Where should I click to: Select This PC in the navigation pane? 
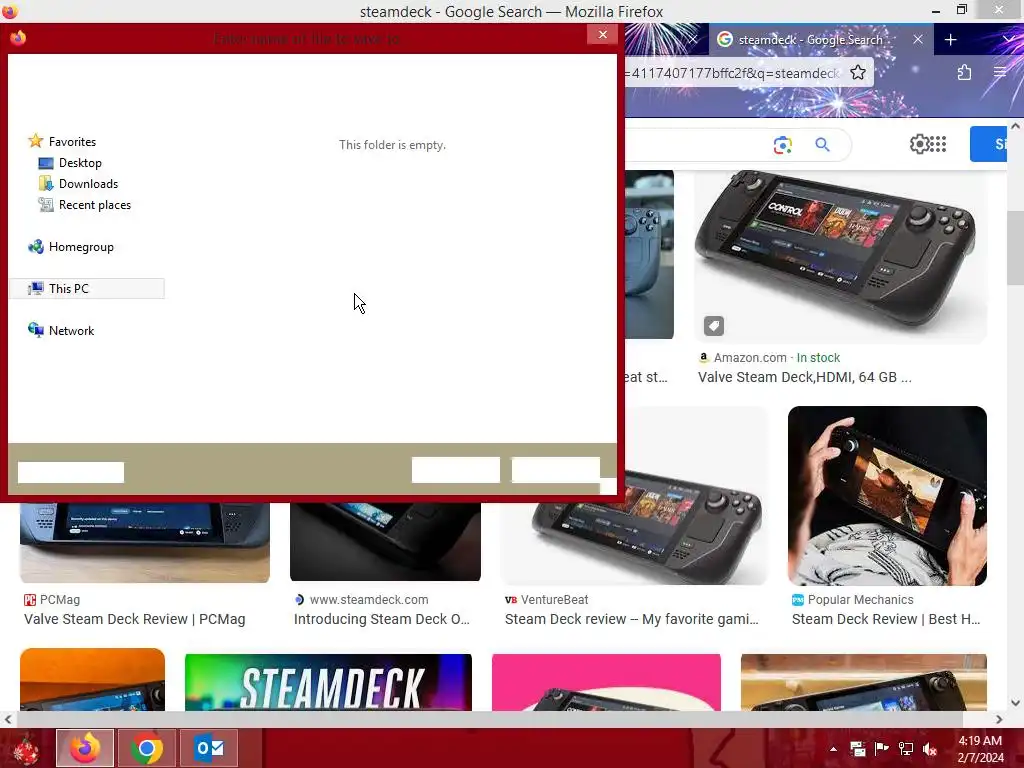69,289
